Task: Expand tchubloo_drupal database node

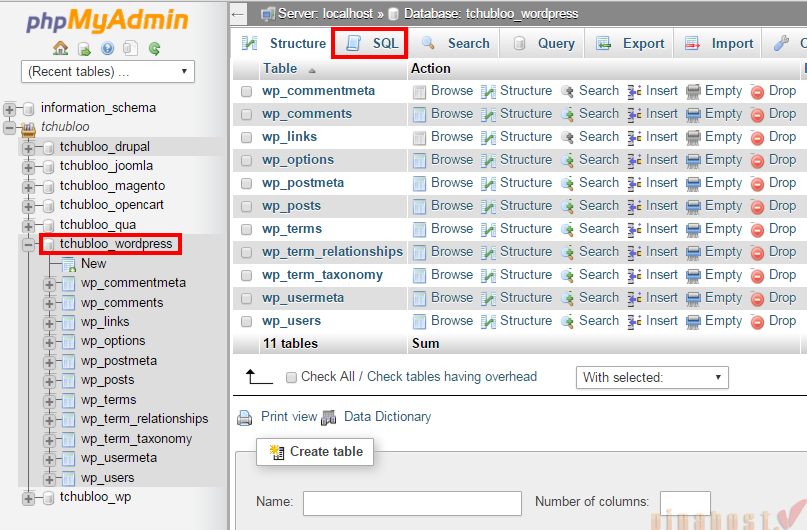Action: click(x=28, y=148)
